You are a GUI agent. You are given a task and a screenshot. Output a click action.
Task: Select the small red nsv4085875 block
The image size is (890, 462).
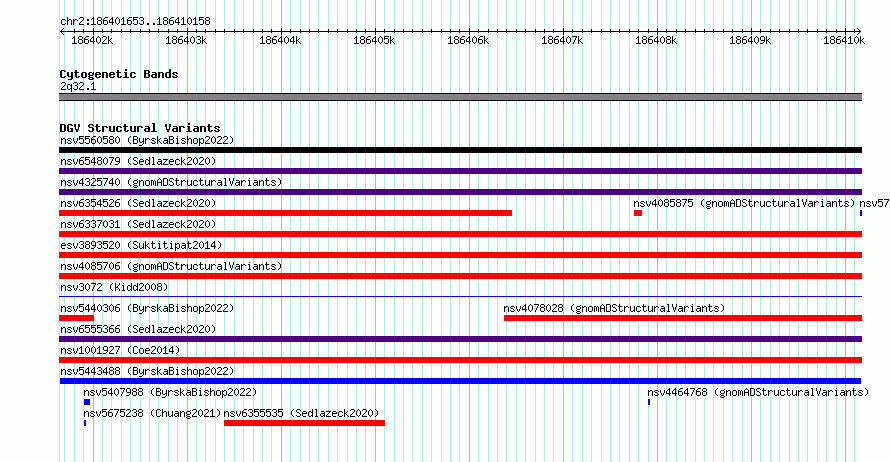(638, 213)
